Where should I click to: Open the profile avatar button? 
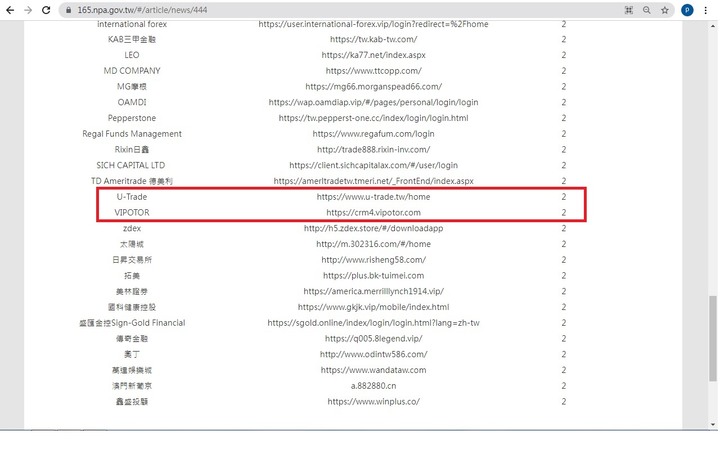coord(687,10)
